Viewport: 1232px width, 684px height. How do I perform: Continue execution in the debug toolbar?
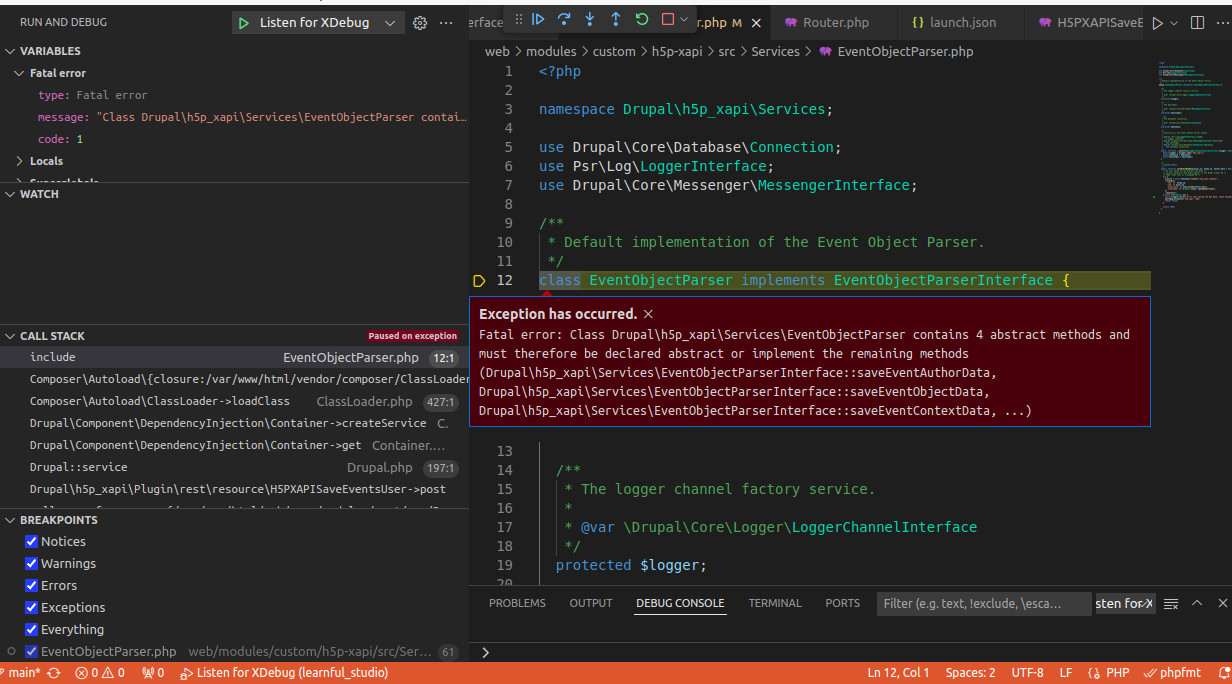click(x=538, y=19)
